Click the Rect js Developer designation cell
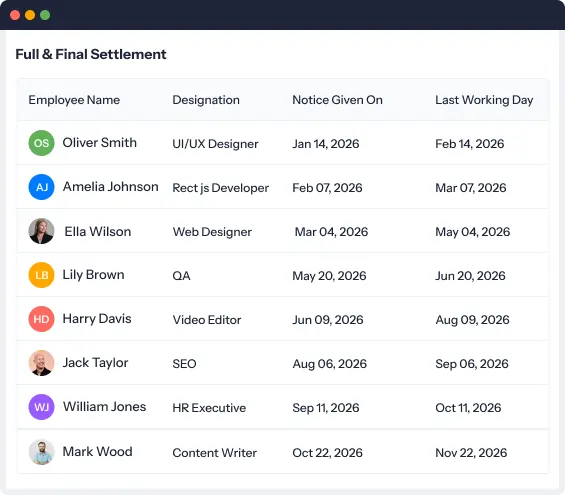565x495 pixels. click(x=221, y=188)
